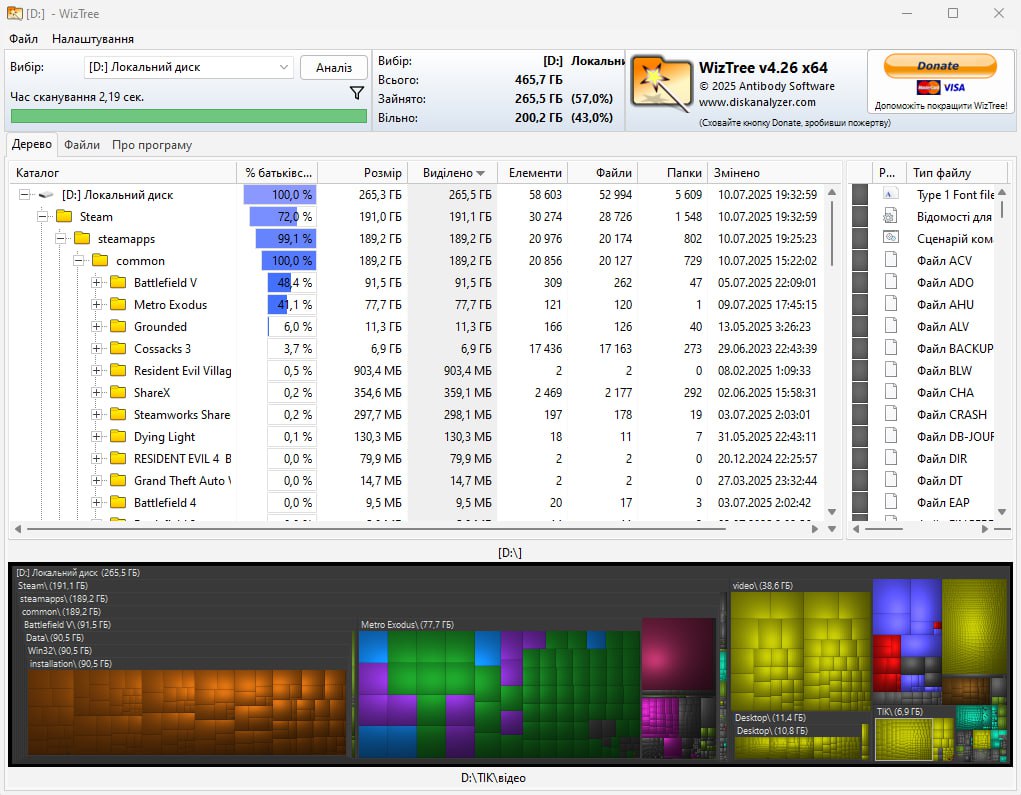This screenshot has width=1021, height=795.
Task: Open the Налаштування menu
Action: 92,39
